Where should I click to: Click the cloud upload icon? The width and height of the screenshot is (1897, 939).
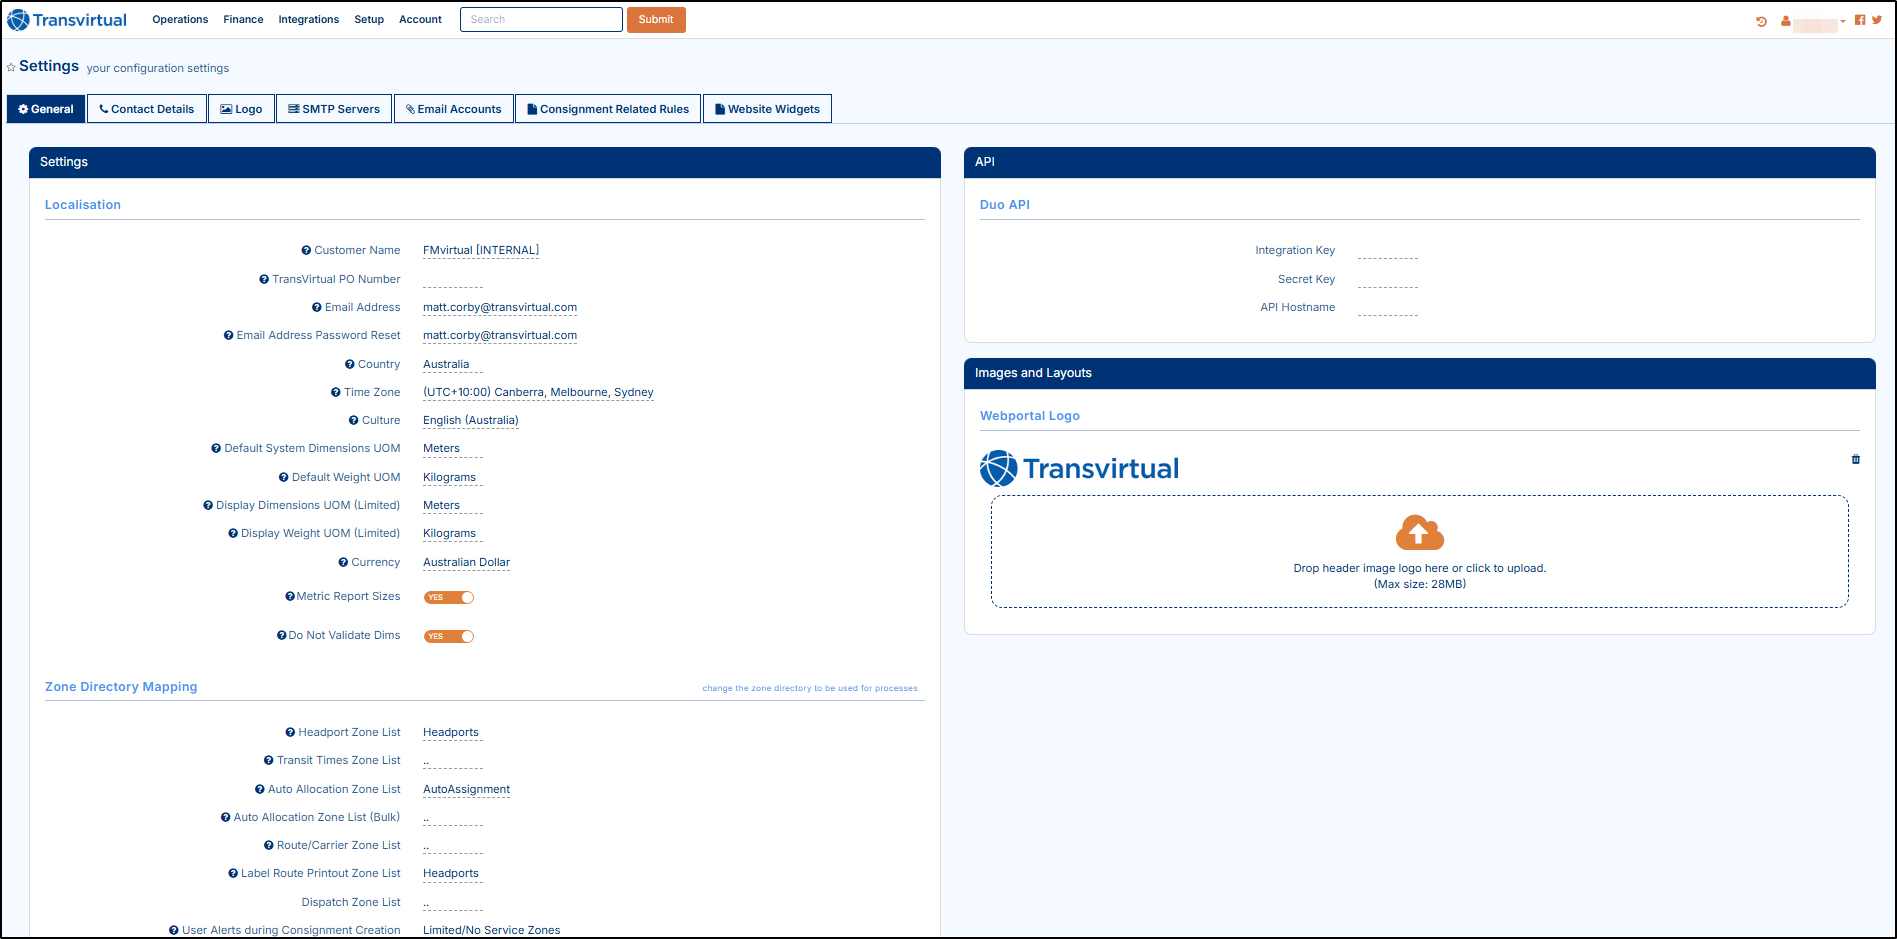tap(1419, 533)
